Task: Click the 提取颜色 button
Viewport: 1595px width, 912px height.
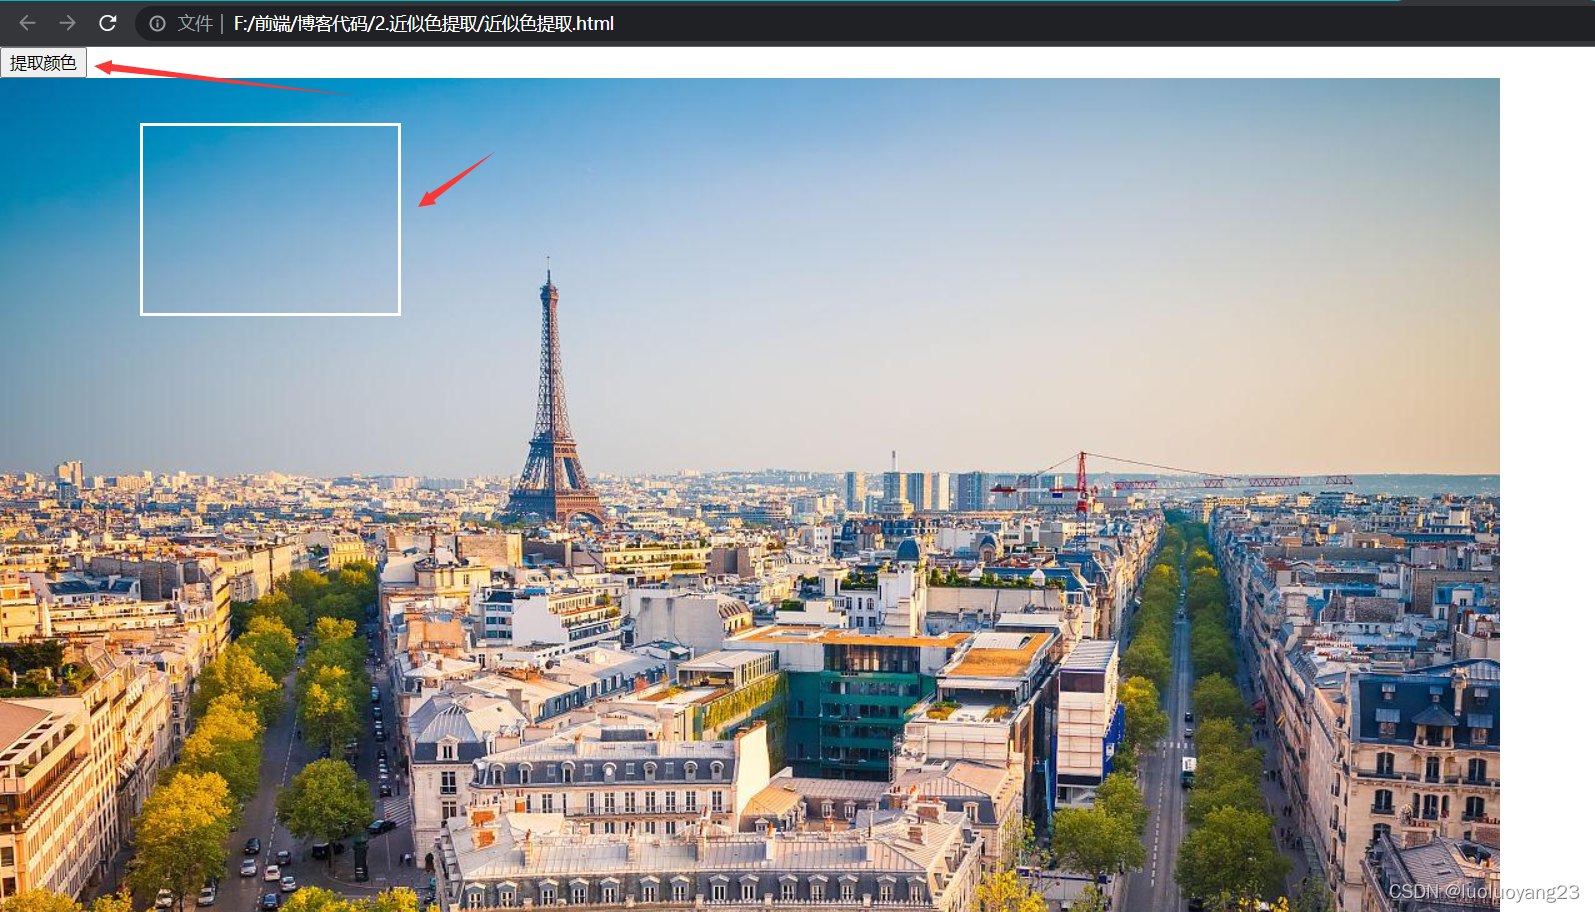Action: pos(43,63)
